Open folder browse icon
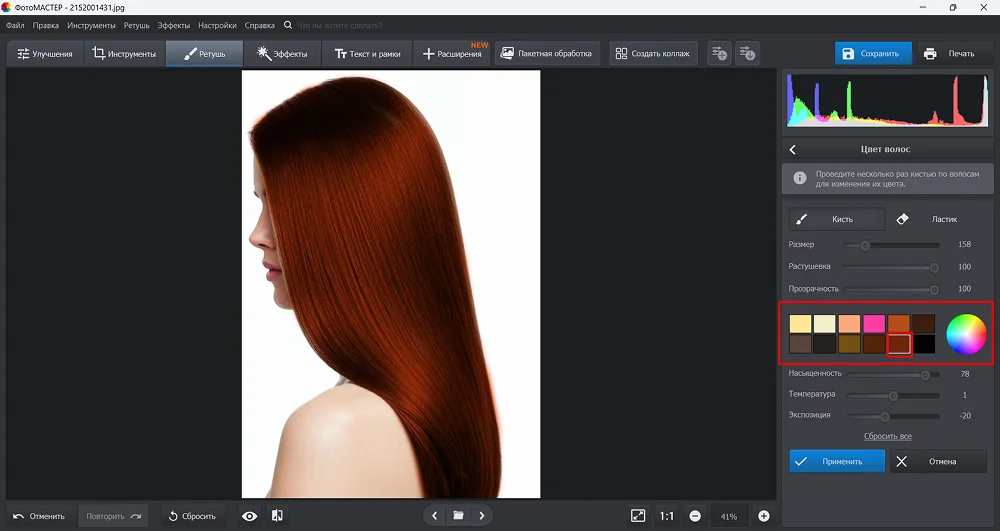 [458, 516]
